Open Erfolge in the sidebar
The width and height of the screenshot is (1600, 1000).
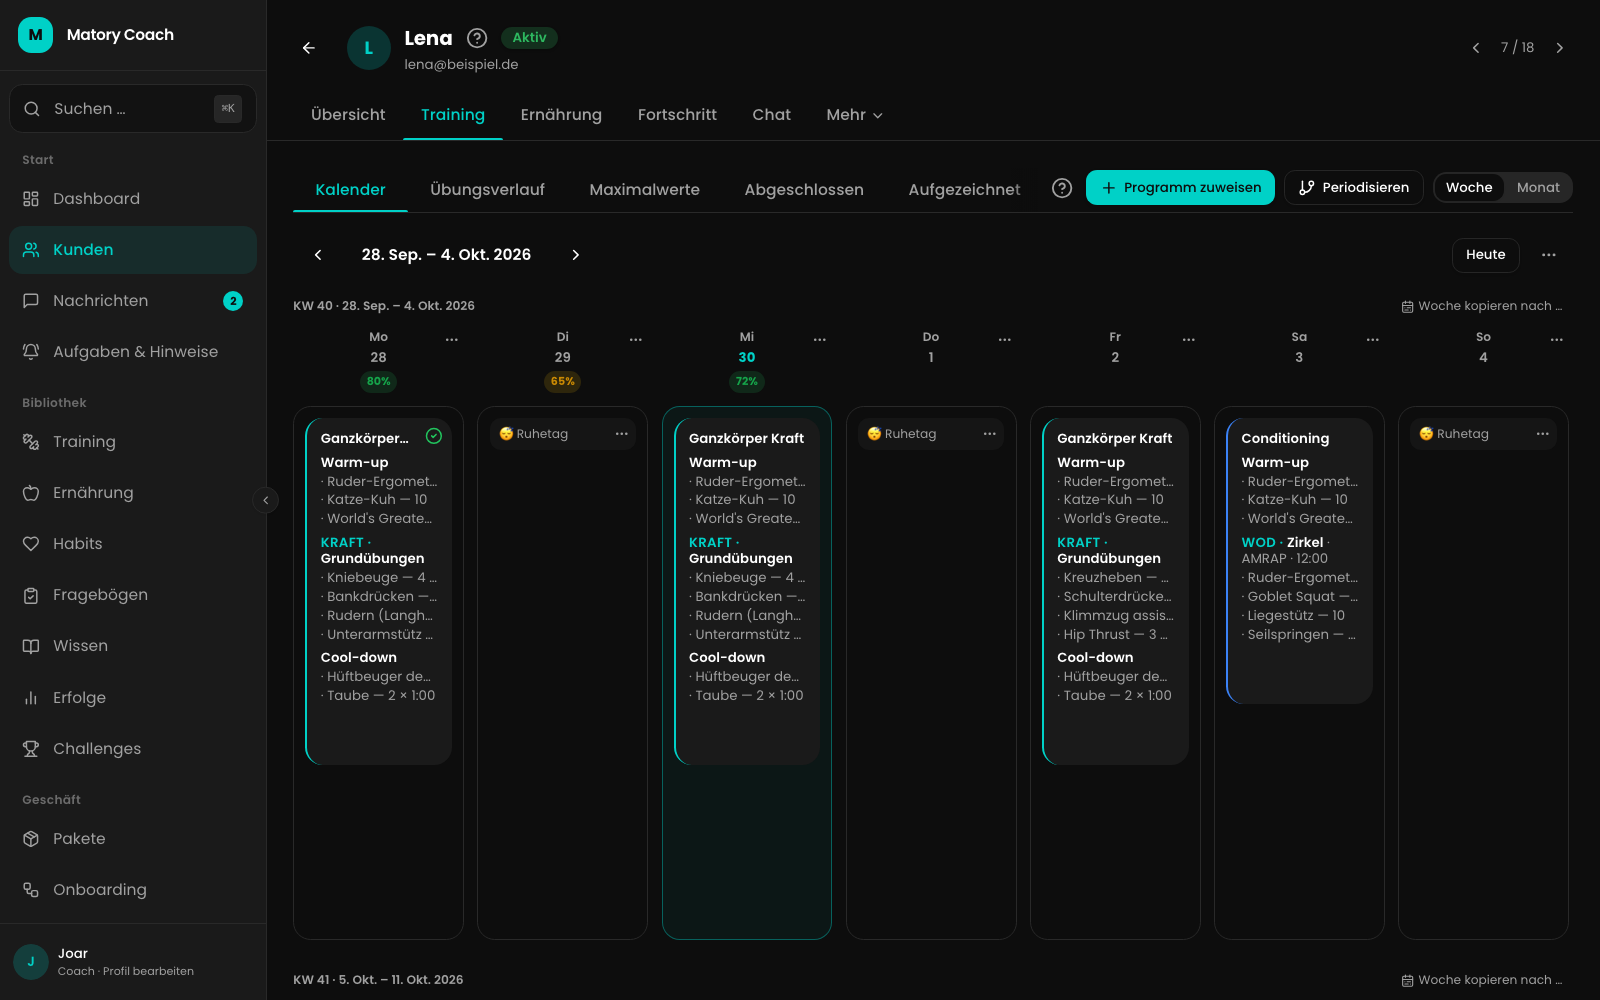(133, 698)
